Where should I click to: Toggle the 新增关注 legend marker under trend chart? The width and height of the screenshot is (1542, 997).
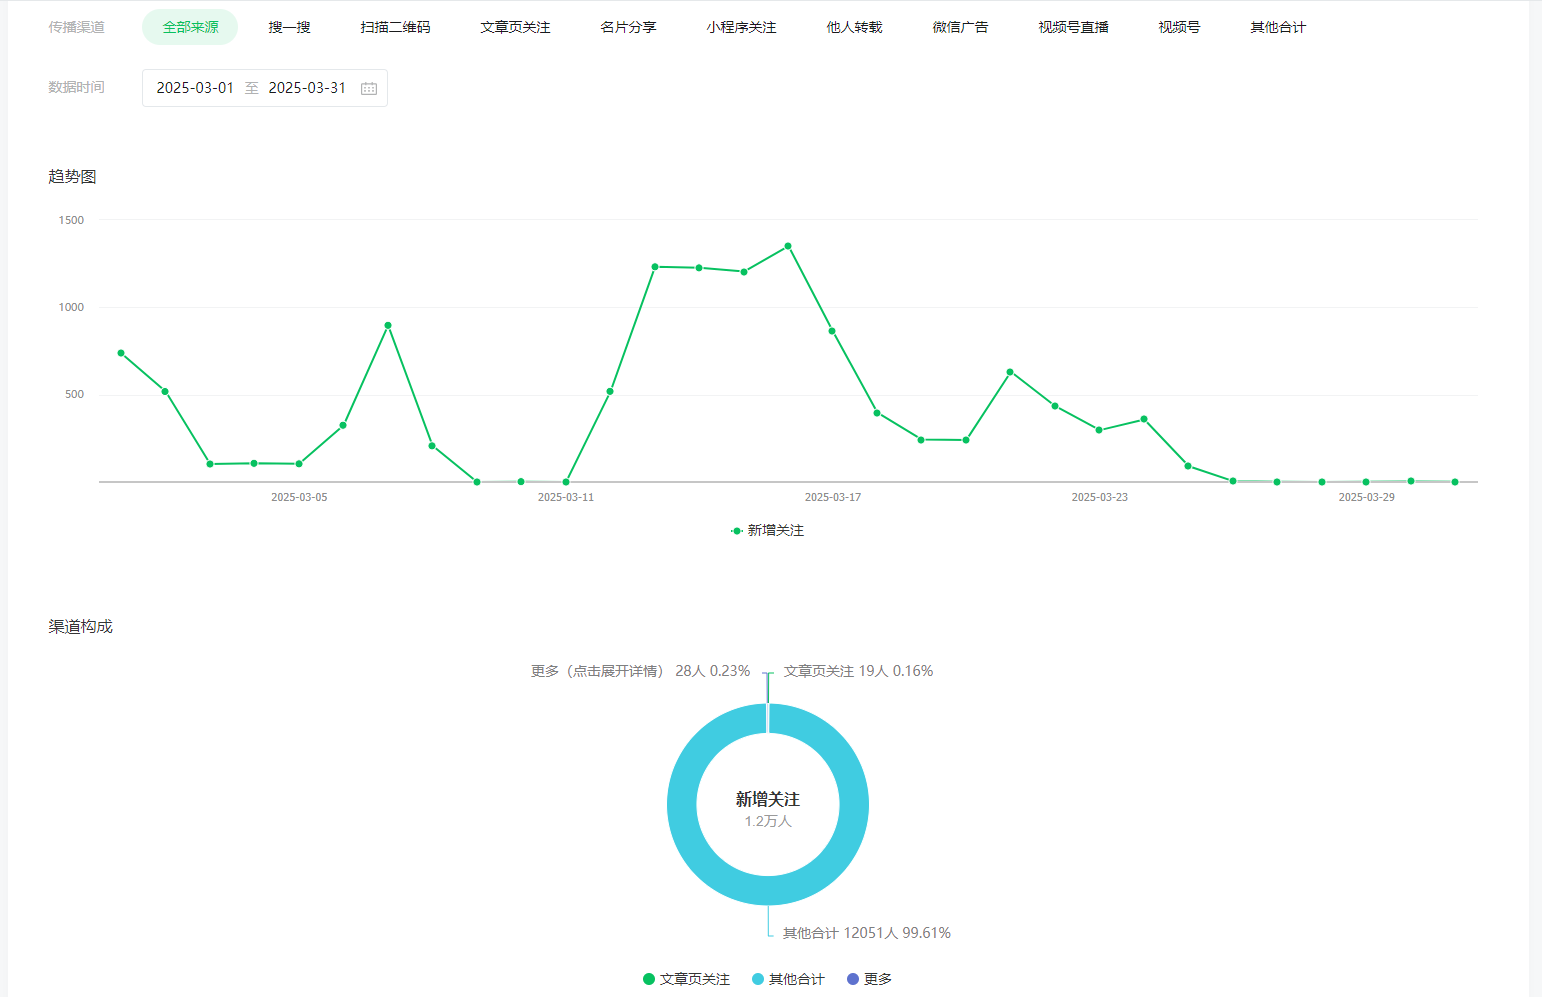tap(737, 531)
